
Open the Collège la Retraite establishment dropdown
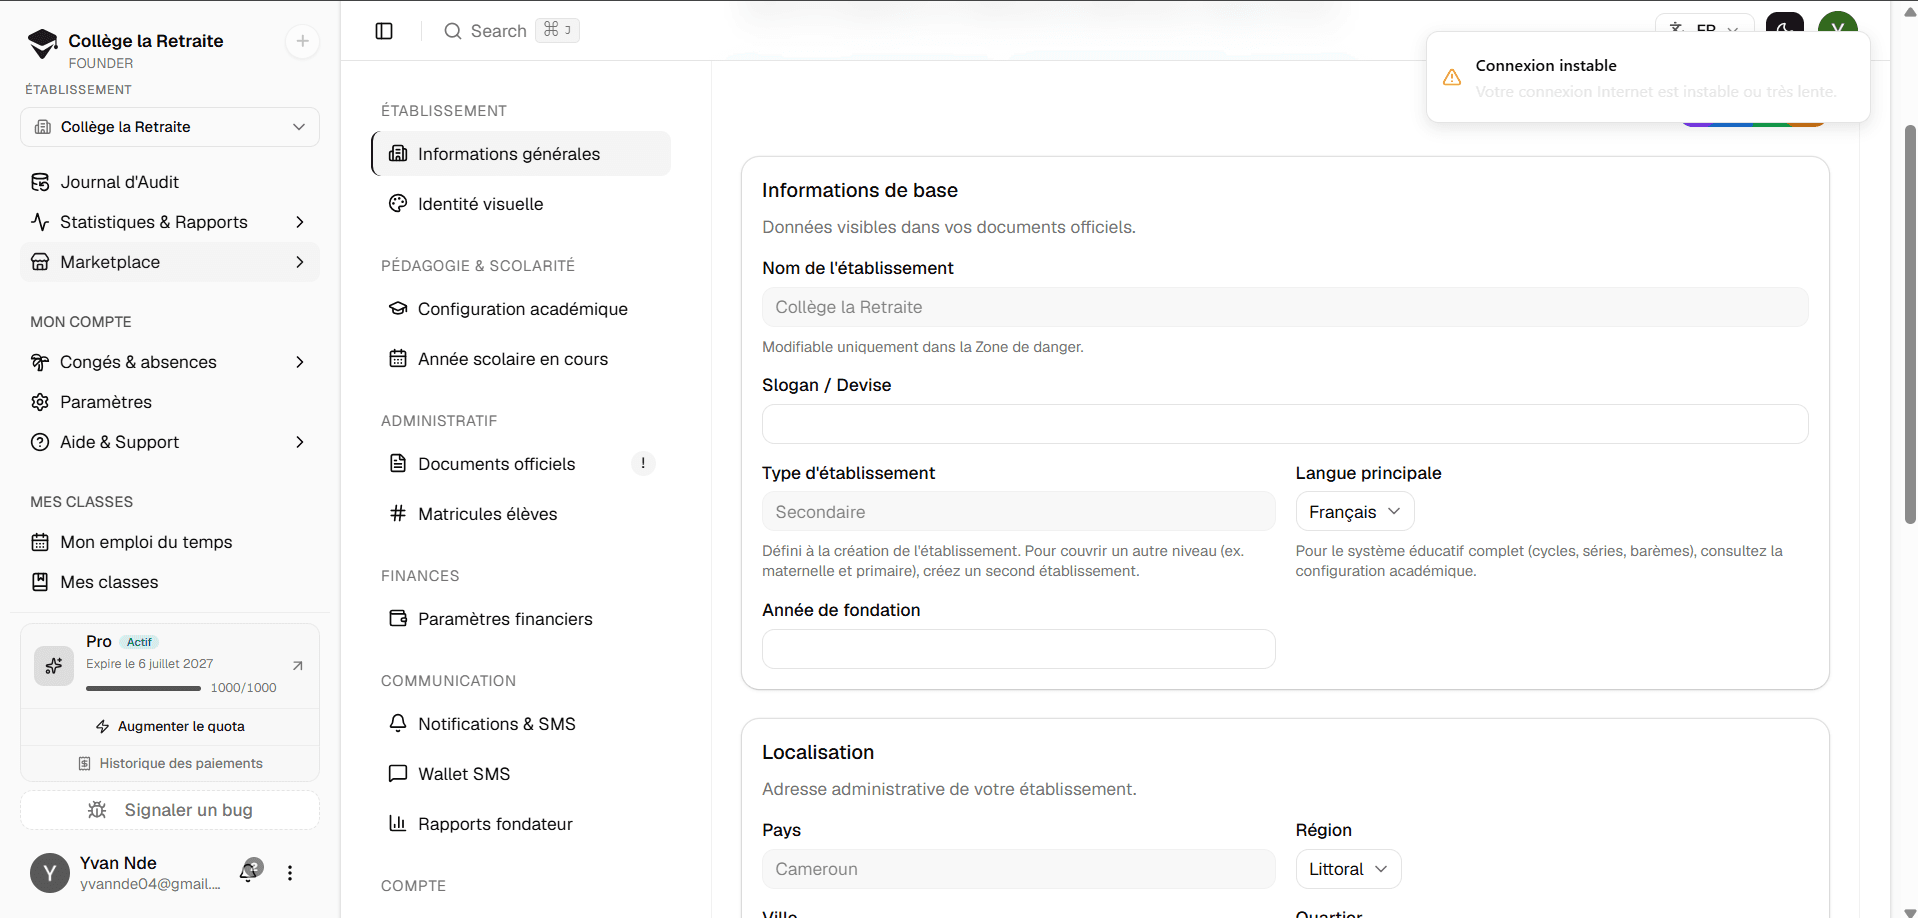(x=170, y=127)
